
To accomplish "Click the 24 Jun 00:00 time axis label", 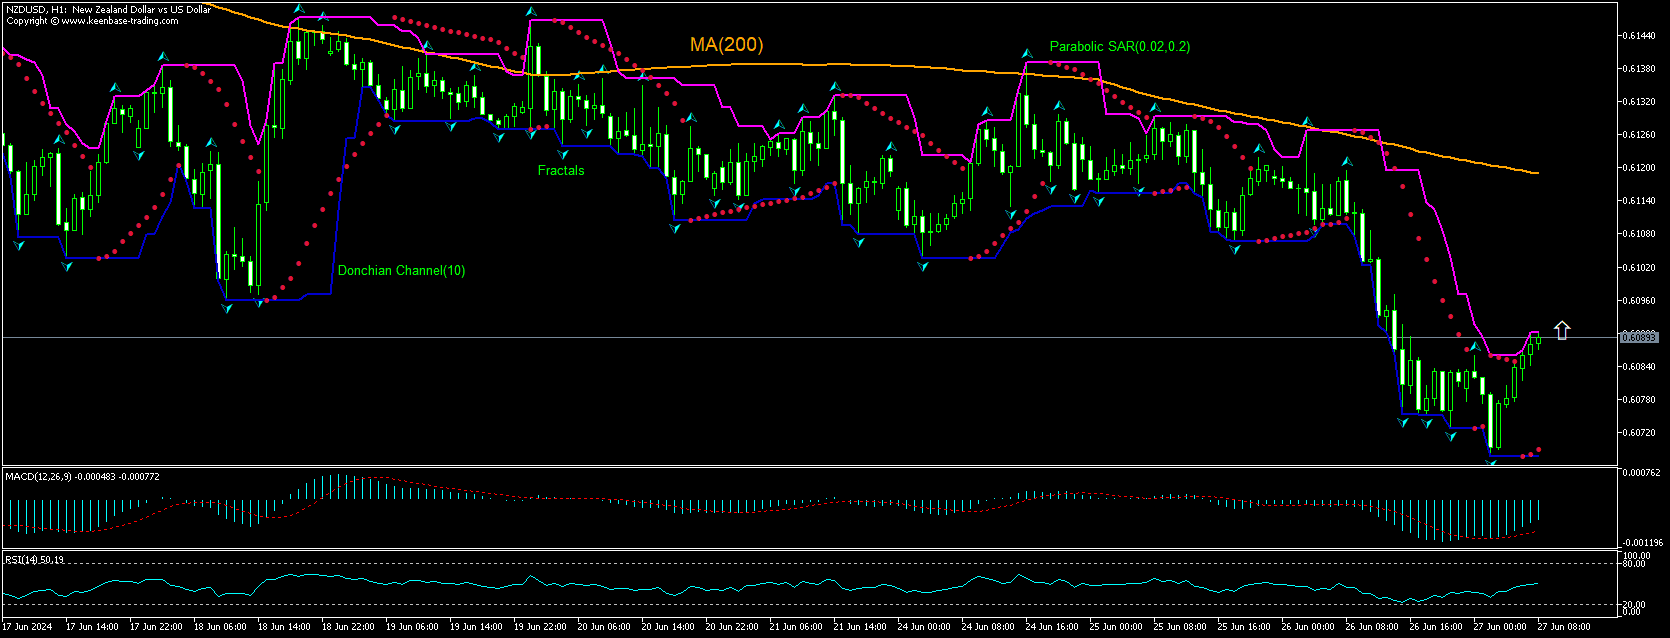I will click(x=923, y=627).
